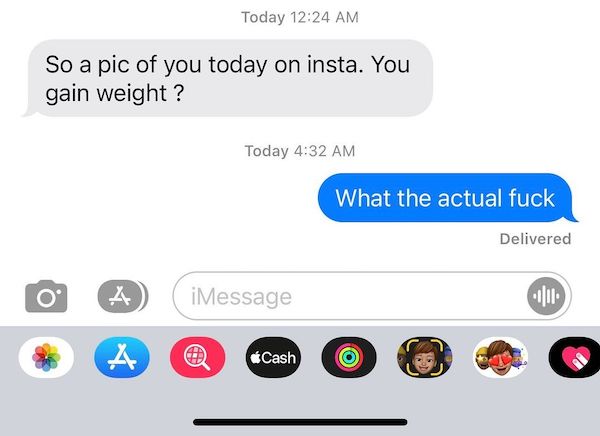Open the blue App Store iMessage app
600x436 pixels.
coord(122,357)
